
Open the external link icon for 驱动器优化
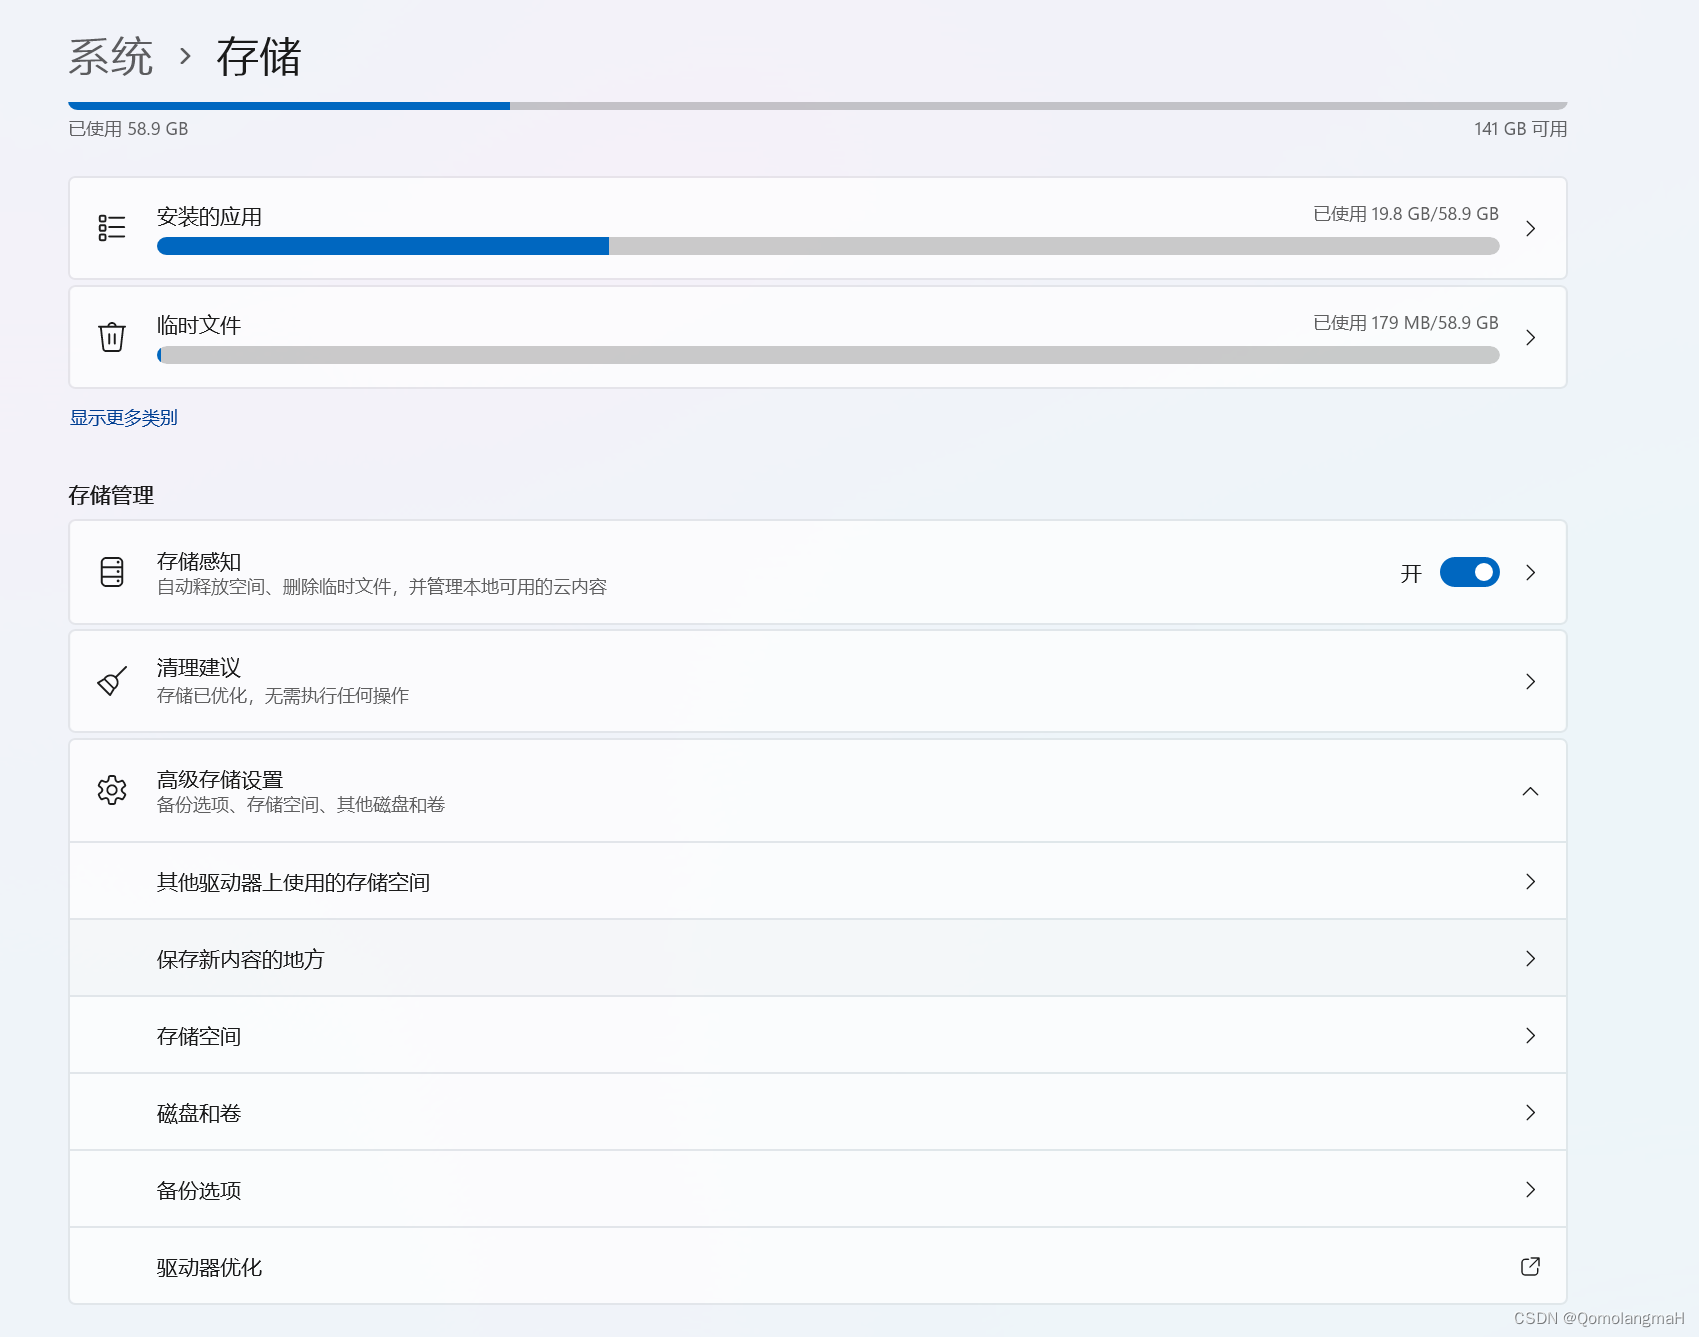tap(1530, 1266)
